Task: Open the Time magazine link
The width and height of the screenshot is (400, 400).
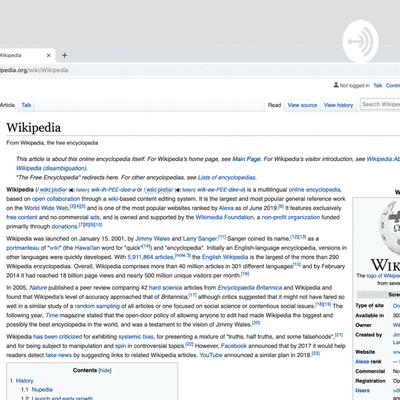Action: pos(52,315)
